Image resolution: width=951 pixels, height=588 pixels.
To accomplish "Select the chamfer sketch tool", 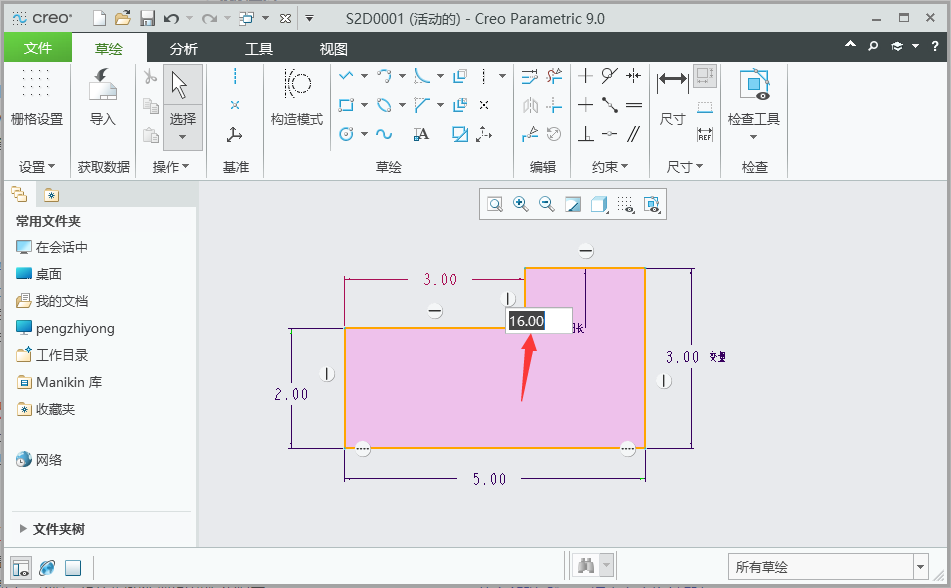I will pyautogui.click(x=422, y=105).
